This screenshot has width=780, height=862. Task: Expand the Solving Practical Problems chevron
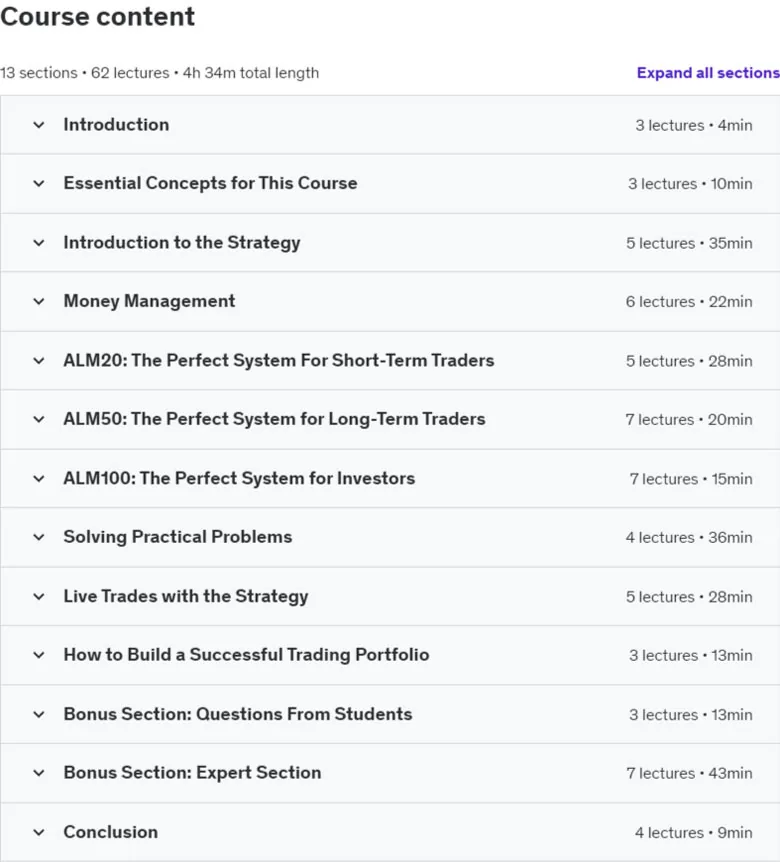click(x=38, y=537)
